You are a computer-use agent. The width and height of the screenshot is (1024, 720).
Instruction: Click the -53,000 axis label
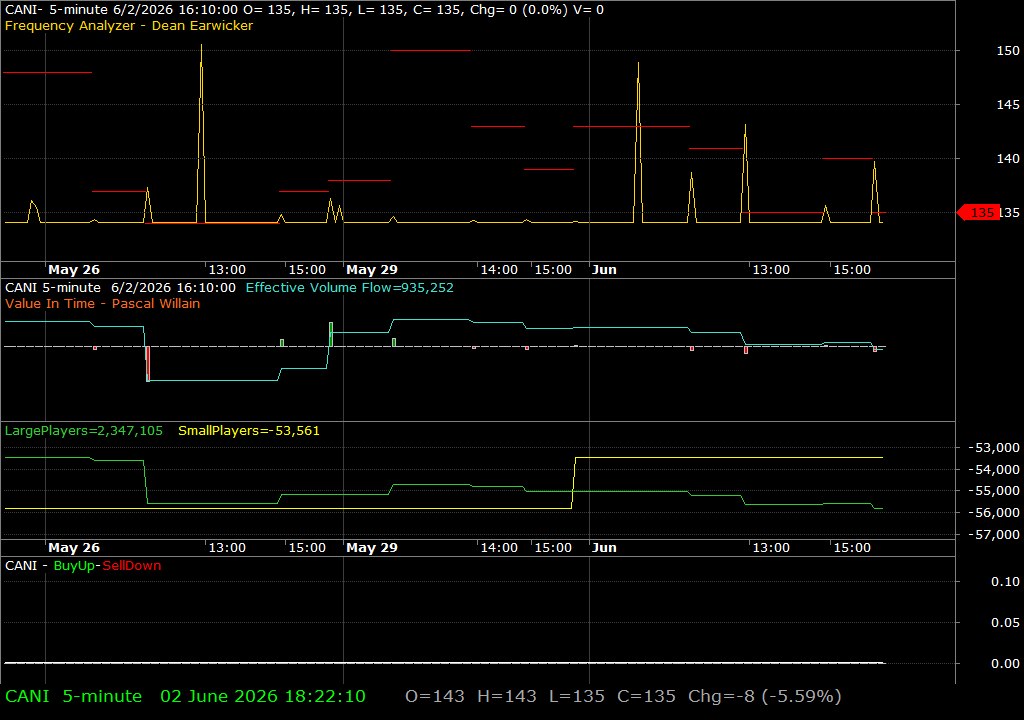(x=993, y=448)
